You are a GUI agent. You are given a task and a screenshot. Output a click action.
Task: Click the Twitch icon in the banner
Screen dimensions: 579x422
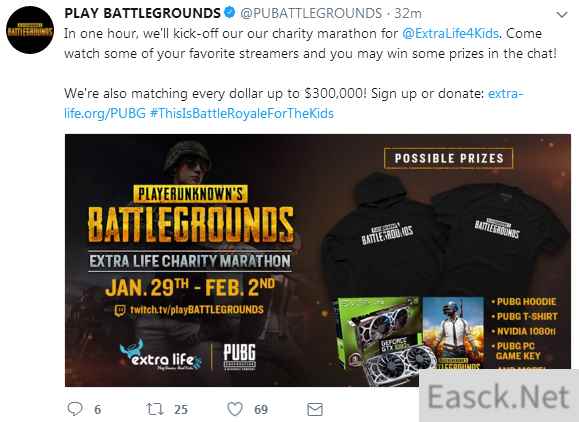tap(120, 310)
